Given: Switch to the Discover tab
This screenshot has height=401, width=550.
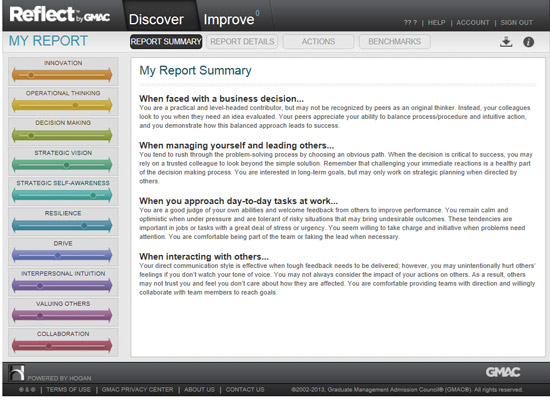Looking at the screenshot, I should click(156, 19).
